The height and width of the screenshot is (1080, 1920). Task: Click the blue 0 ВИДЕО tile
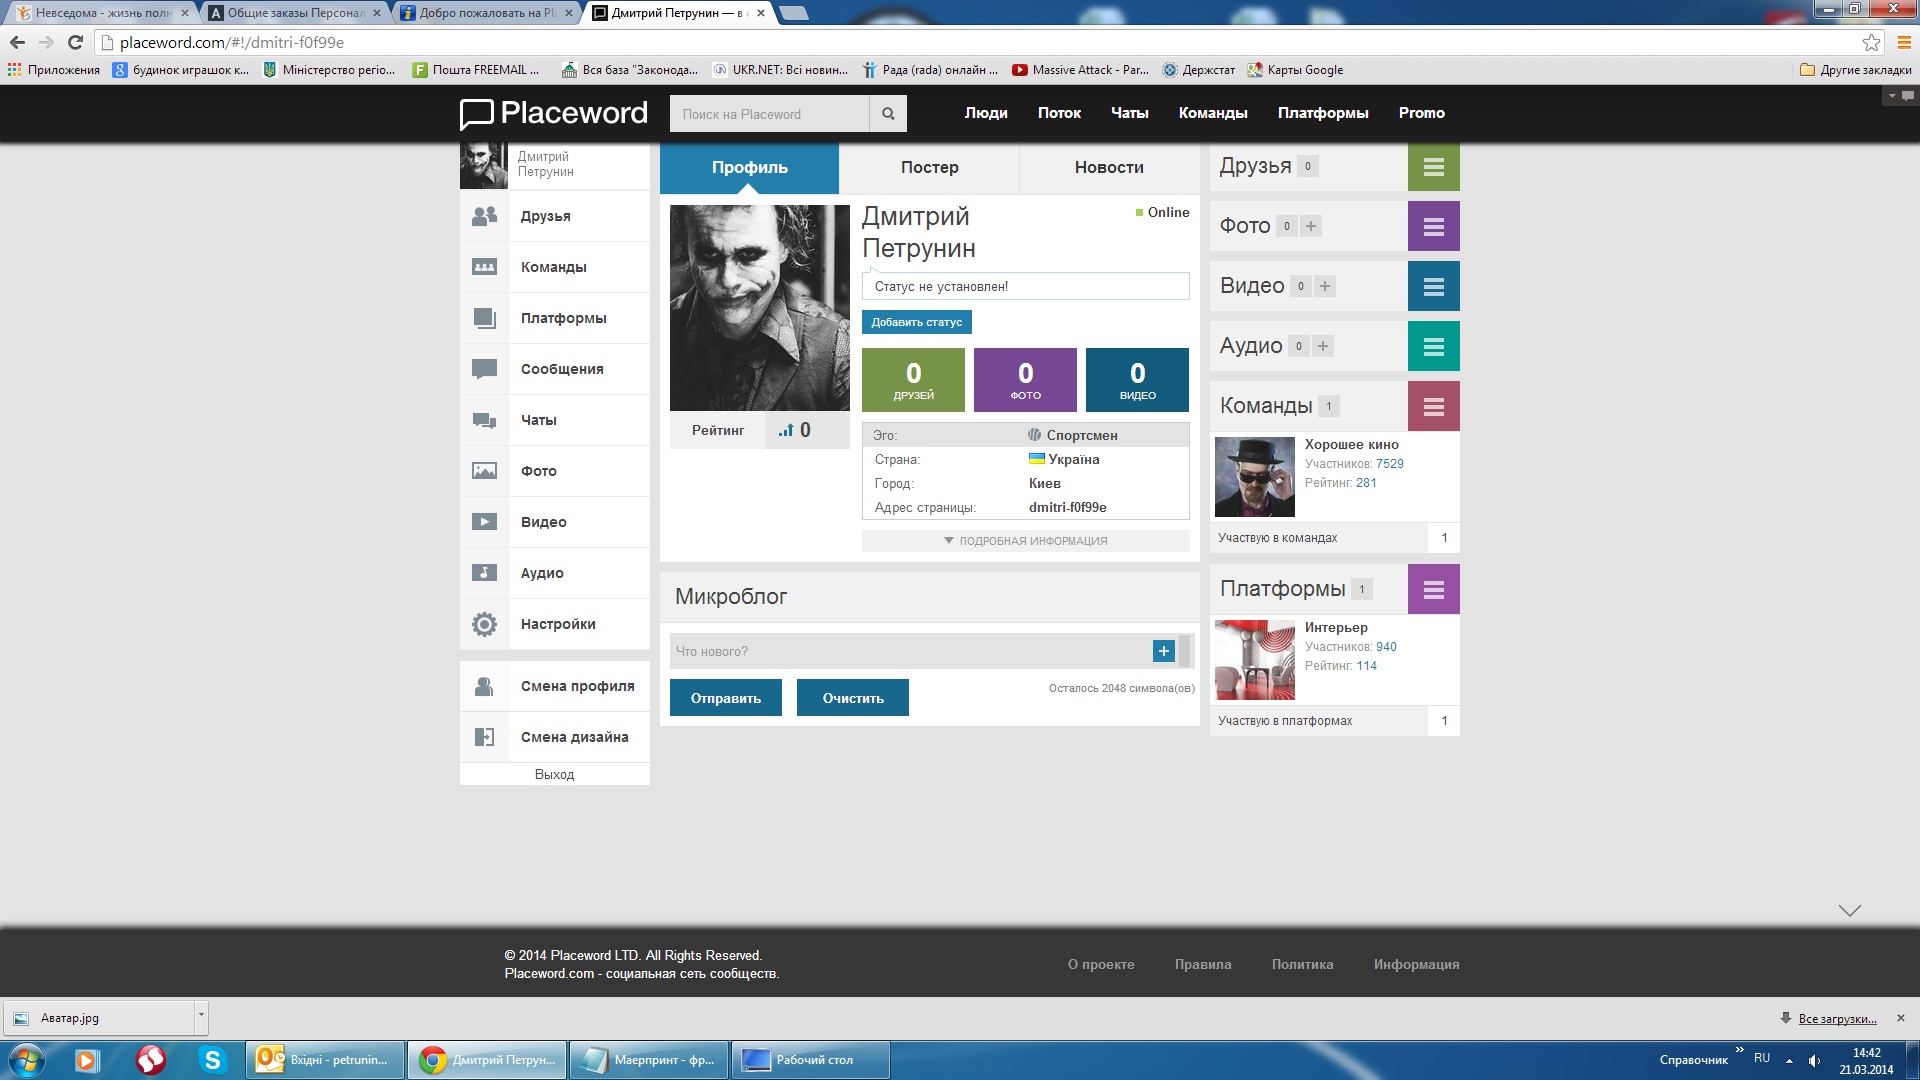(x=1138, y=380)
